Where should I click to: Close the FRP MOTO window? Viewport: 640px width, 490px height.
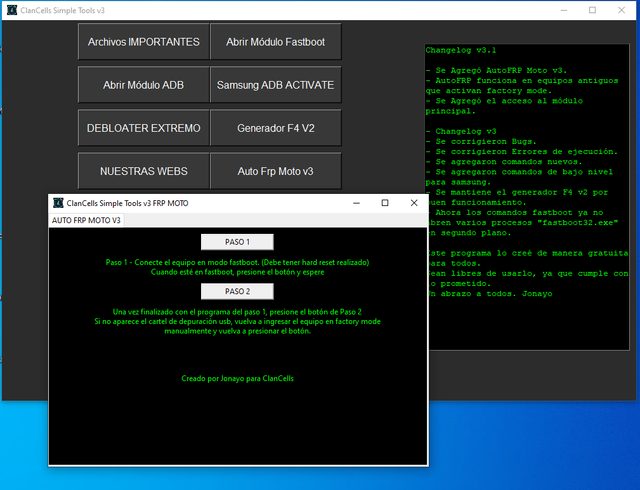pos(414,203)
